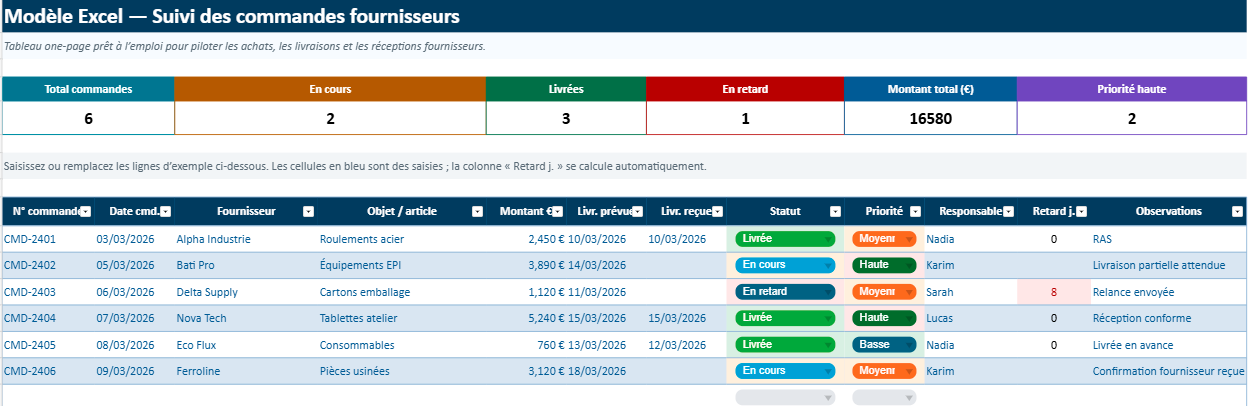This screenshot has width=1250, height=406.
Task: Click the Priorité header filter arrow
Action: [913, 212]
